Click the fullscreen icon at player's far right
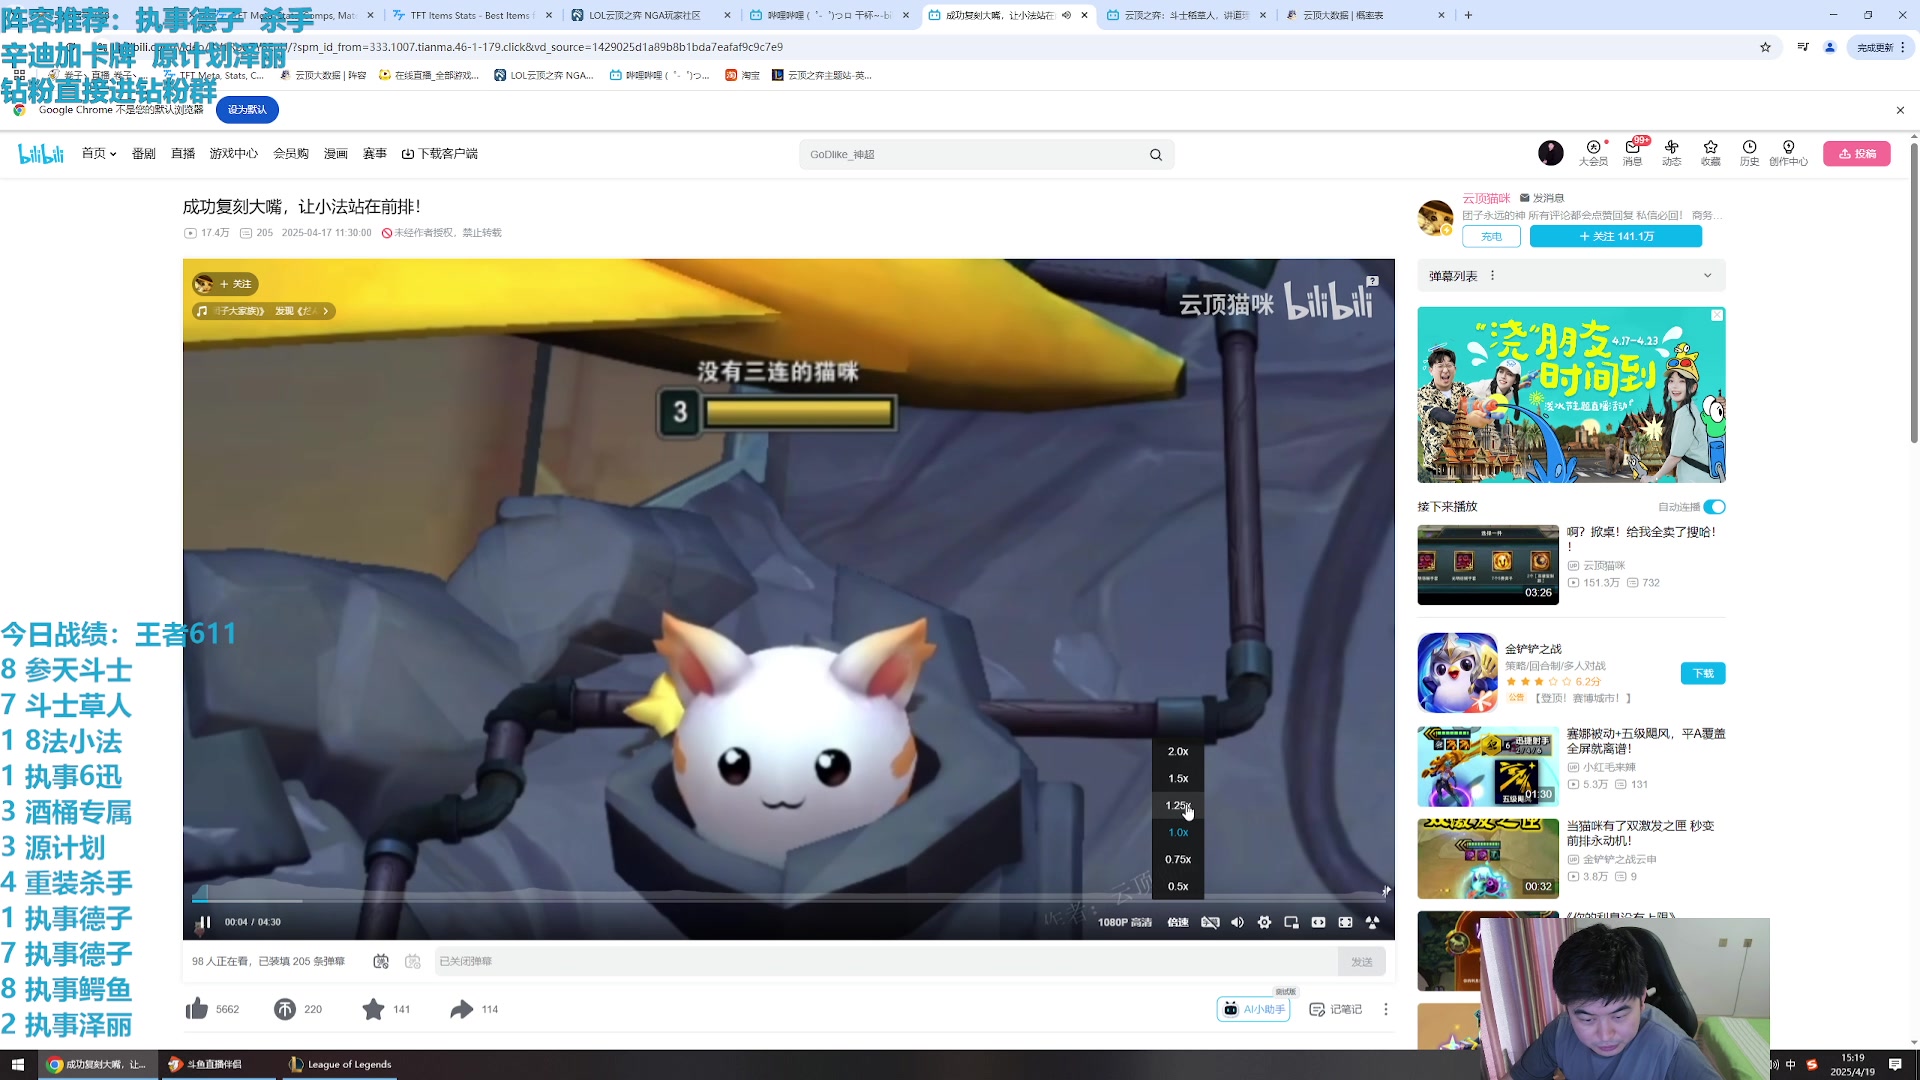Screen dimensions: 1920x1080 coord(1372,922)
